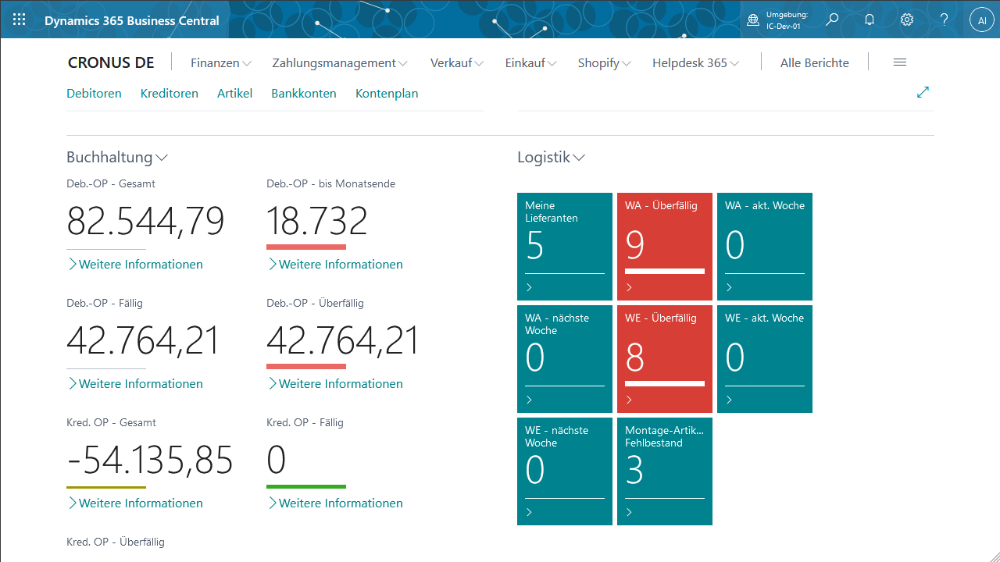Weitere Informationen under Deb.-OP - bis Monatsende
This screenshot has height=562, width=1000.
335,264
